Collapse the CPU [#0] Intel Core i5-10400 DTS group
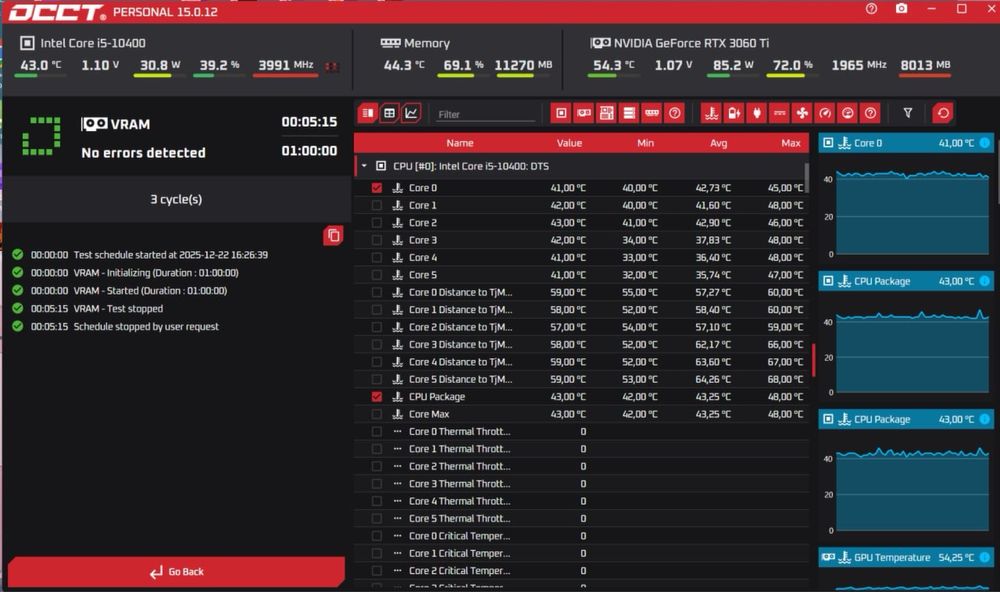The width and height of the screenshot is (1000, 592). 364,166
